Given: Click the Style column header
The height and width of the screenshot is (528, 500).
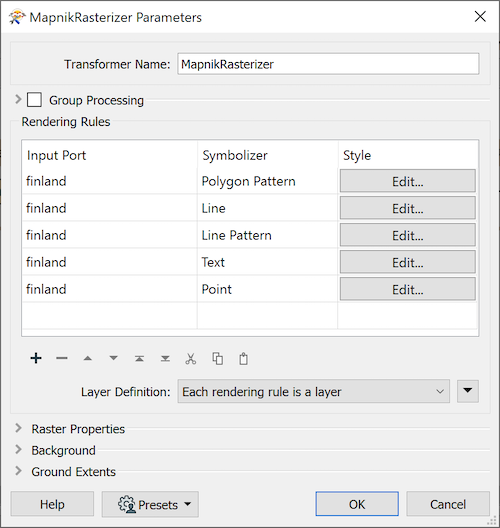Looking at the screenshot, I should 408,155.
